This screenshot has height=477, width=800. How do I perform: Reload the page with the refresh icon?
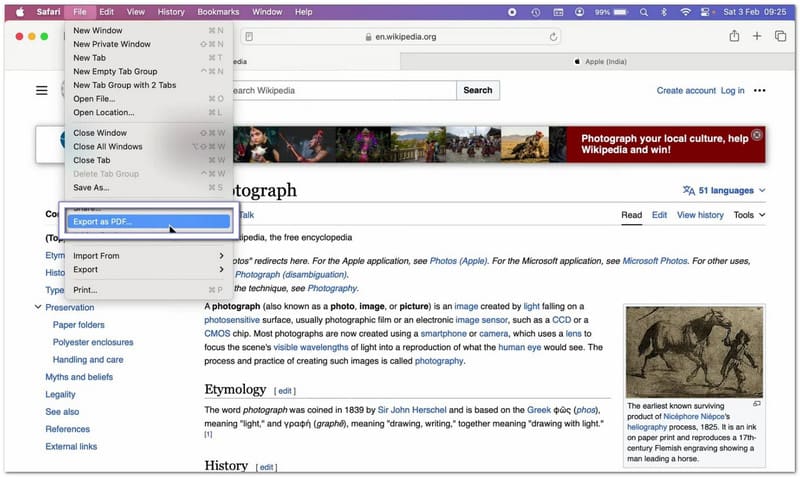pyautogui.click(x=553, y=37)
